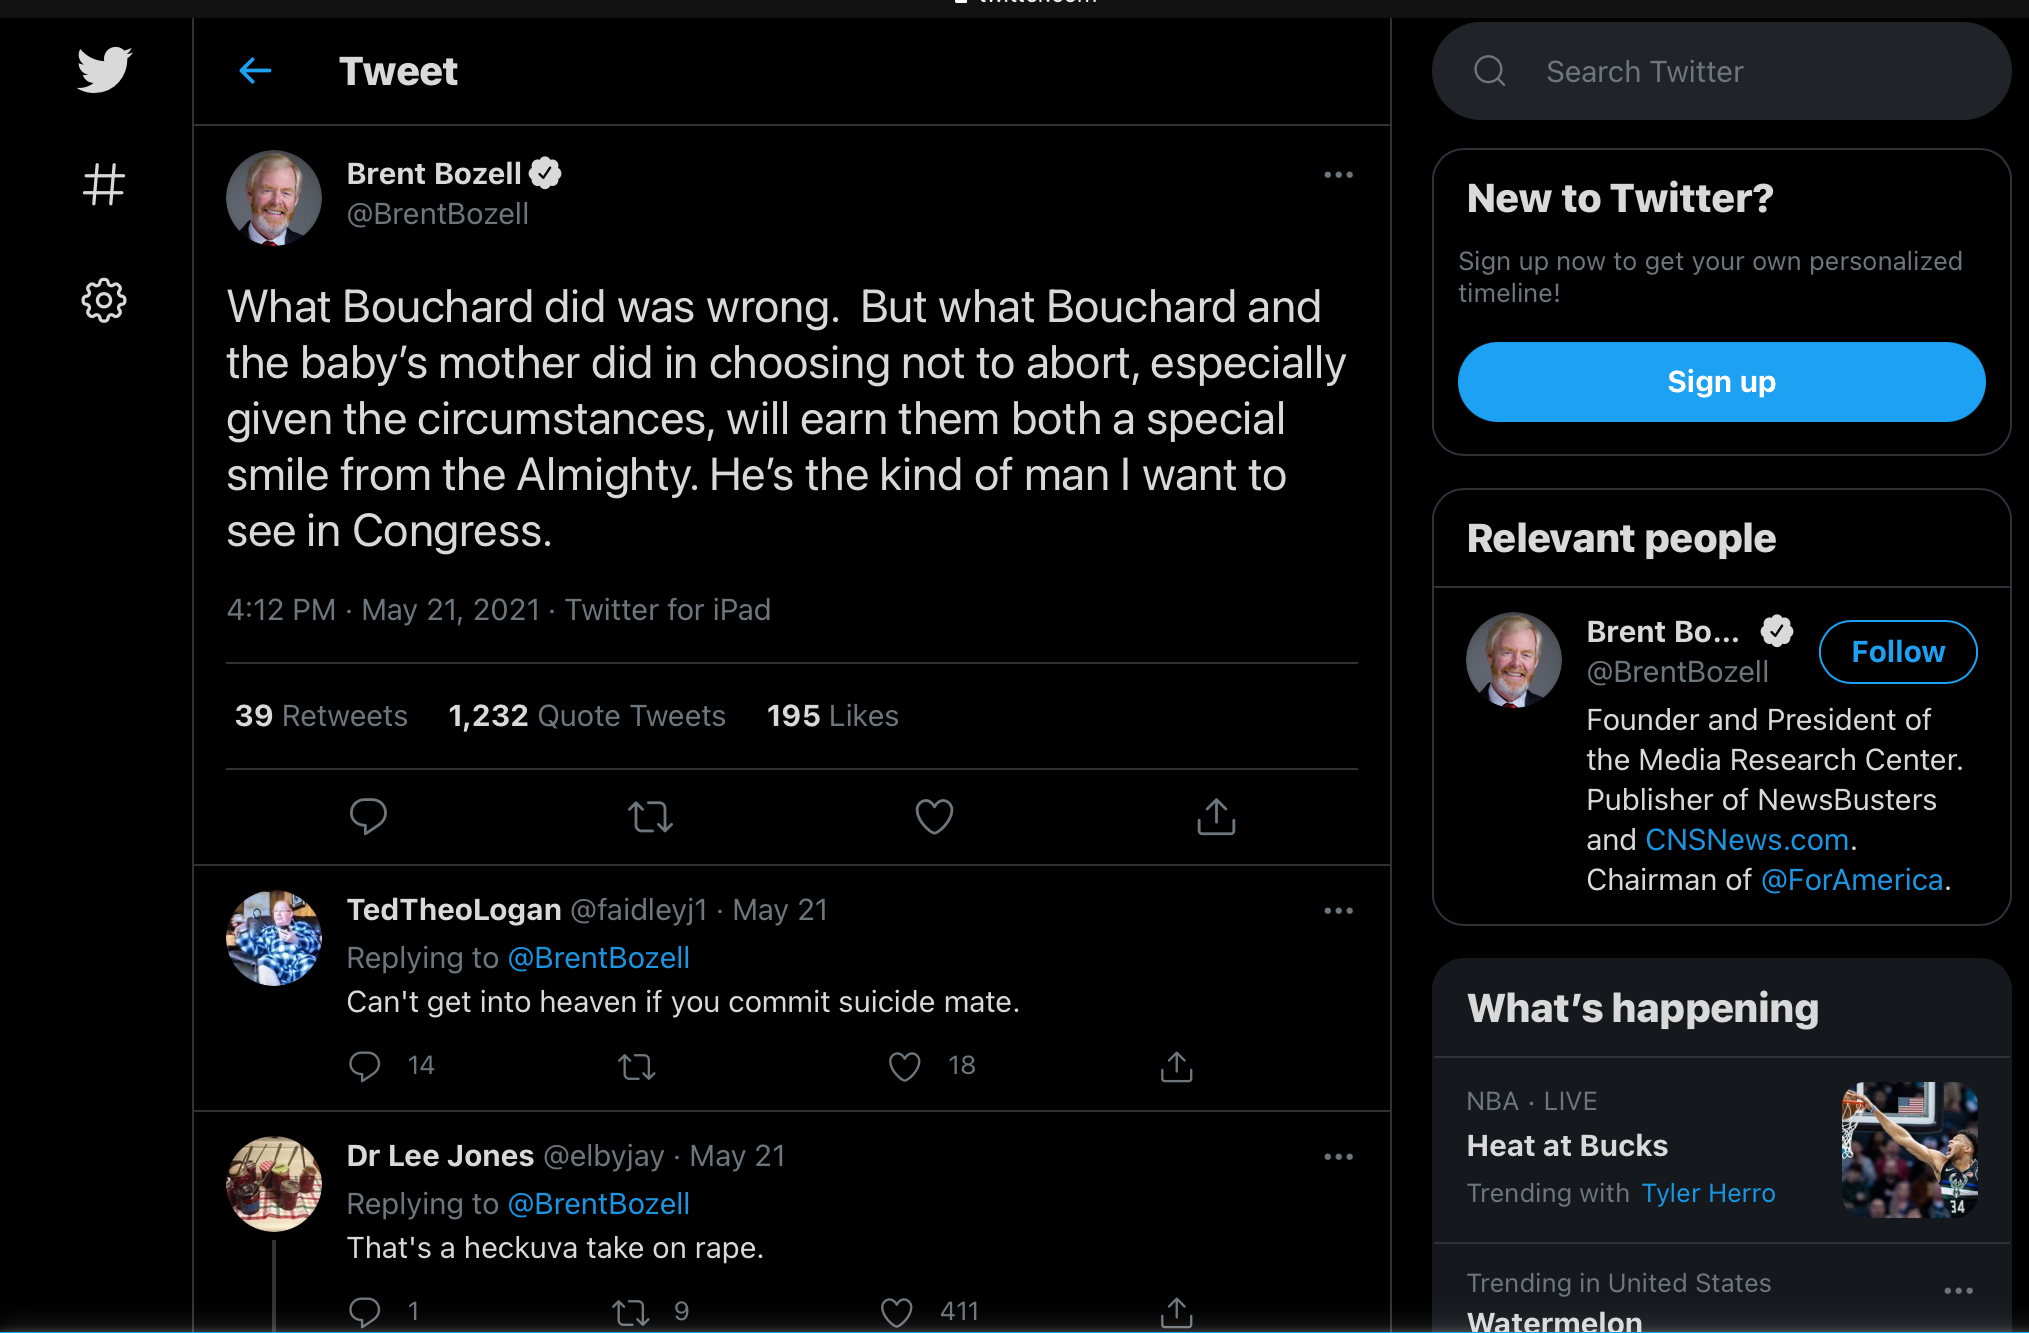Screen dimensions: 2029x1333
Task: Open the CNSNews.com link in bio
Action: point(1746,840)
